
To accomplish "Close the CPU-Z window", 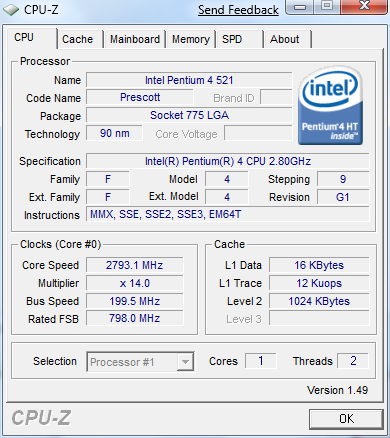I will click(x=364, y=6).
